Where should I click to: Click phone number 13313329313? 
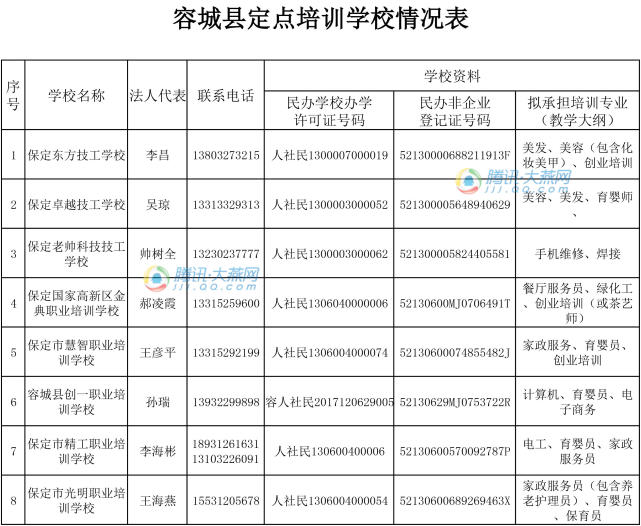(x=226, y=205)
